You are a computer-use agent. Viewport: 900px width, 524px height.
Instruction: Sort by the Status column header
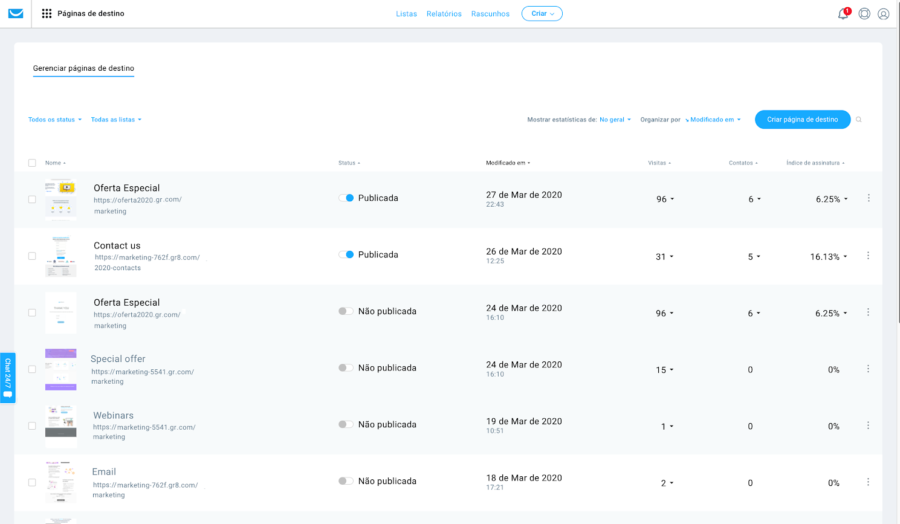[x=349, y=163]
